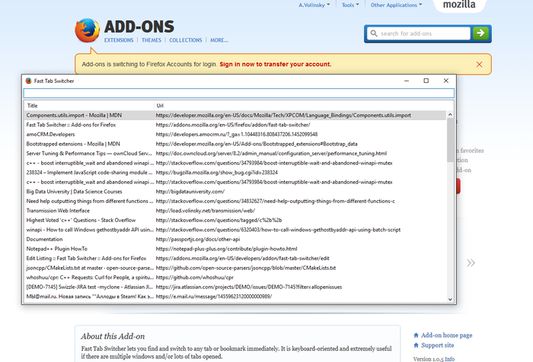The height and width of the screenshot is (362, 533).
Task: Select Highest Voted 'c++' Questions row
Action: (235, 220)
